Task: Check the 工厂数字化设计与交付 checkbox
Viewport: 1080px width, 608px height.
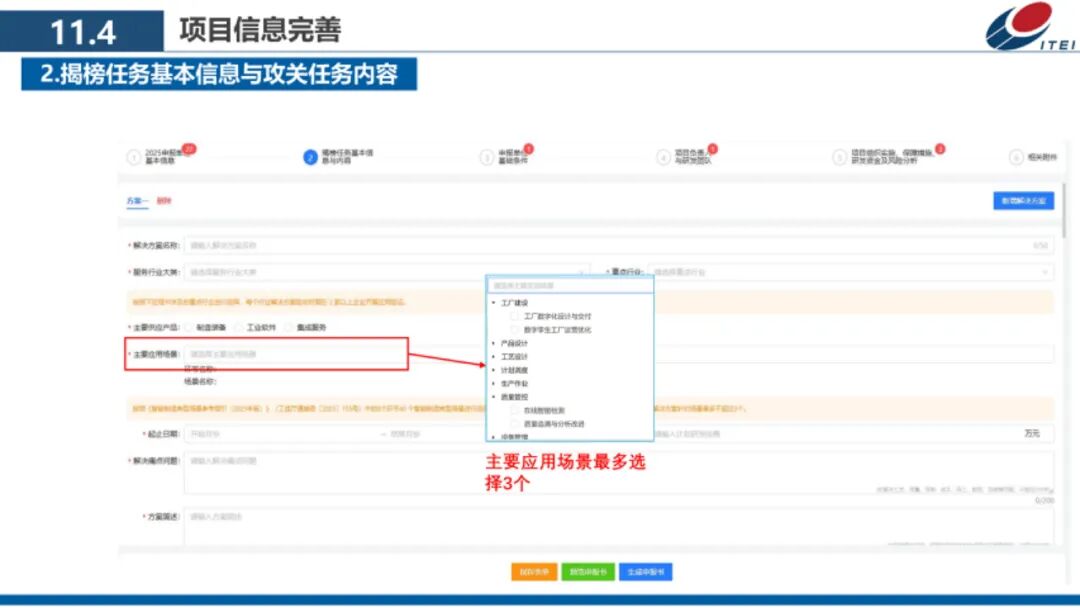Action: pyautogui.click(x=515, y=316)
